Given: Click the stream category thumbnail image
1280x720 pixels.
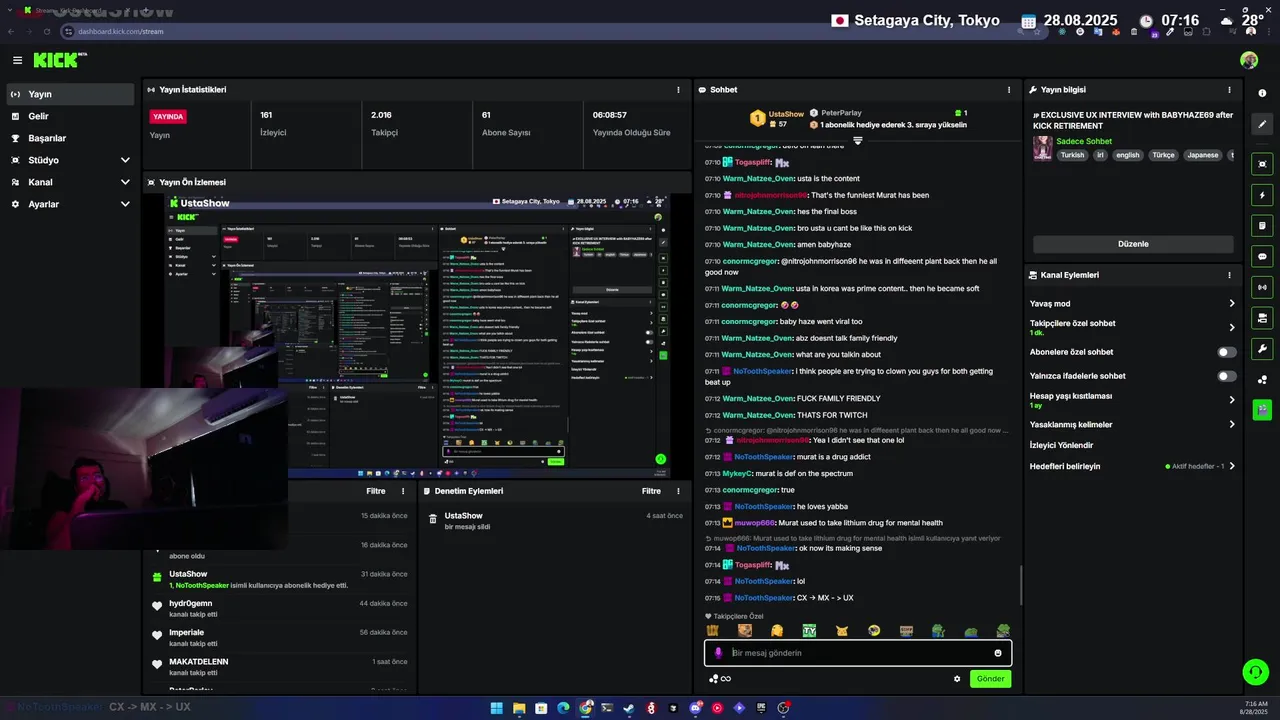Looking at the screenshot, I should pos(1042,148).
